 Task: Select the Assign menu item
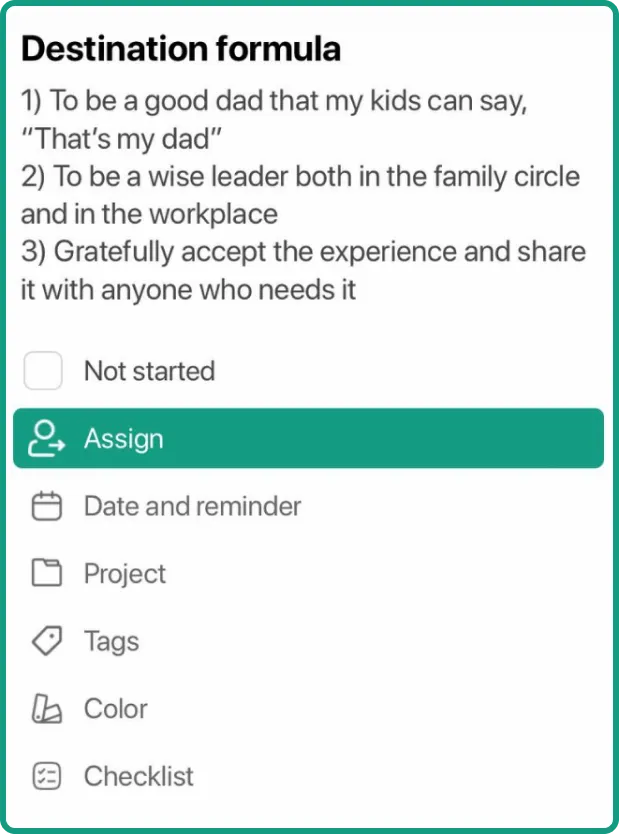pos(308,438)
